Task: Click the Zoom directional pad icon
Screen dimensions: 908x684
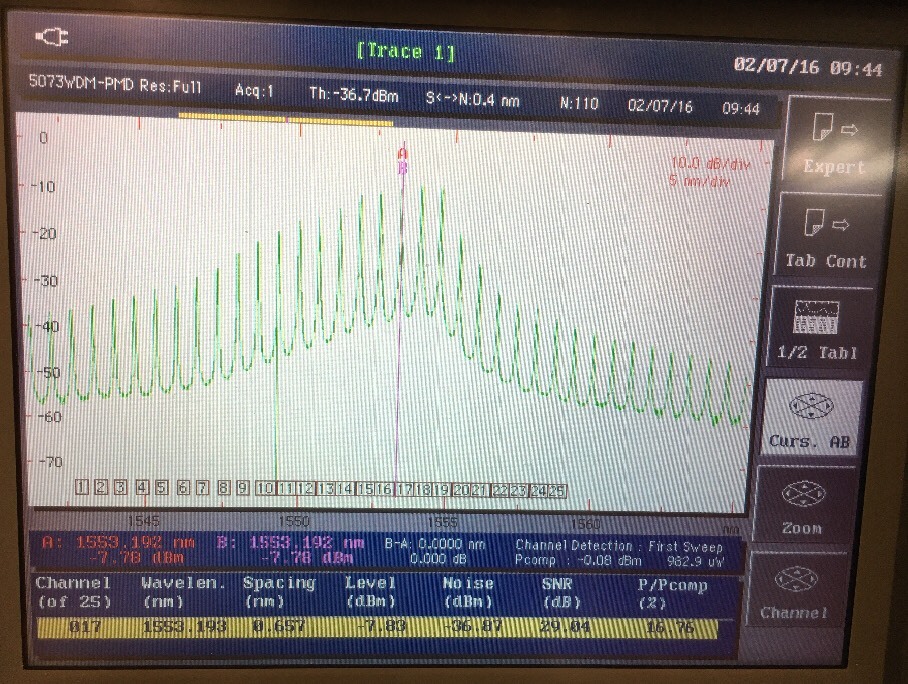Action: click(803, 494)
